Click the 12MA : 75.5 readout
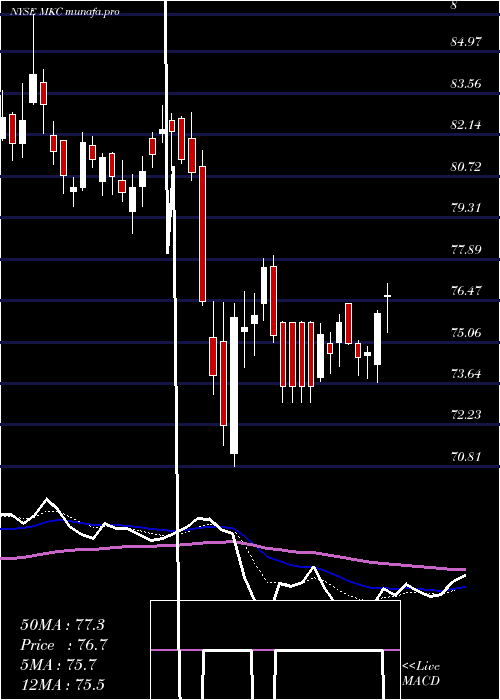This screenshot has width=500, height=700. click(63, 684)
